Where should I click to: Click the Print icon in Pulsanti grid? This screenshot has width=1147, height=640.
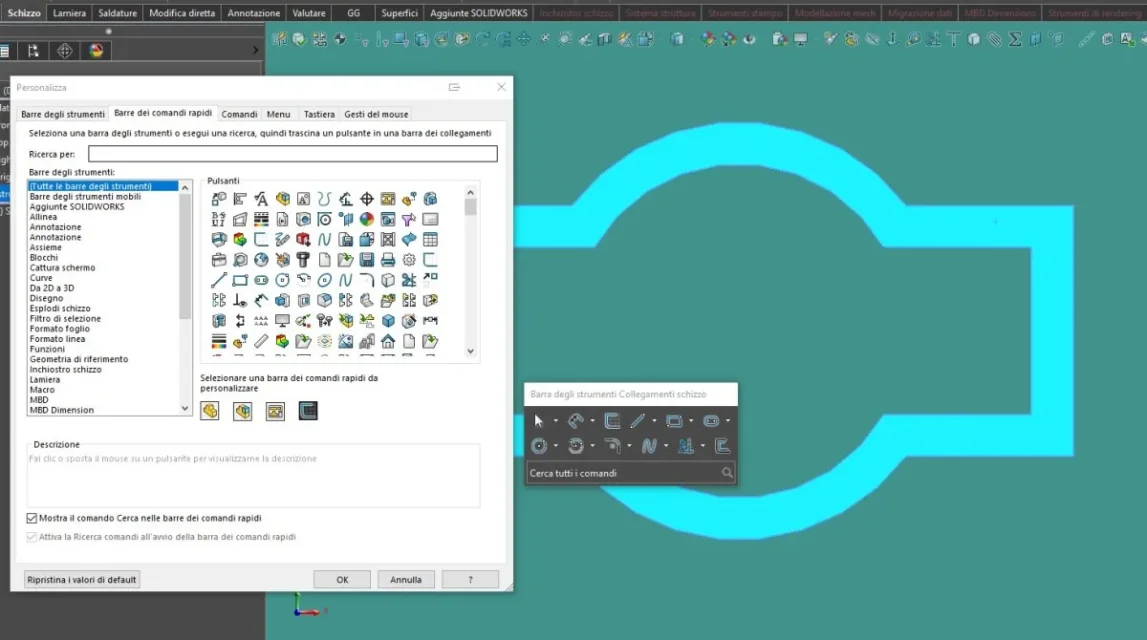point(388,260)
